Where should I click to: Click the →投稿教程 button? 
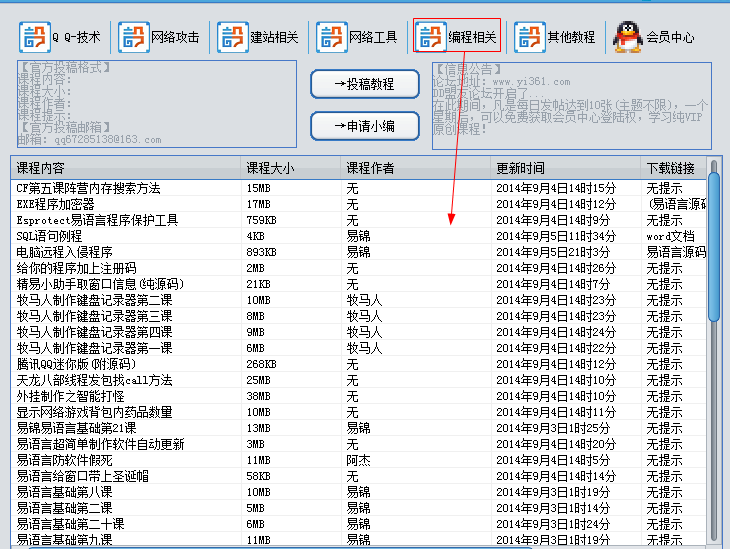tap(365, 84)
